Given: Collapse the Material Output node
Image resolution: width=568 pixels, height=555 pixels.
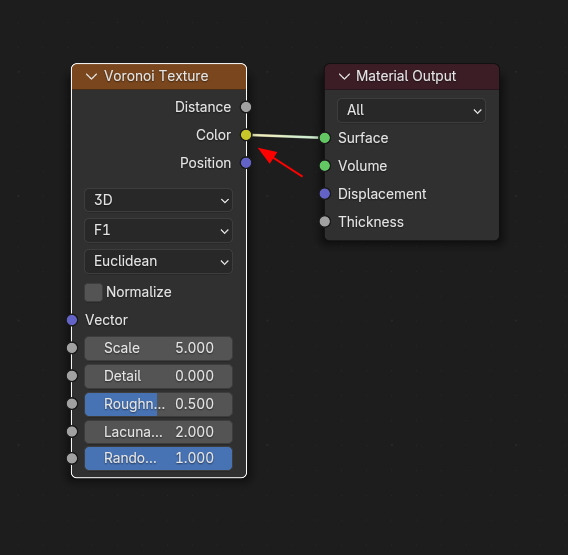Looking at the screenshot, I should pyautogui.click(x=344, y=76).
